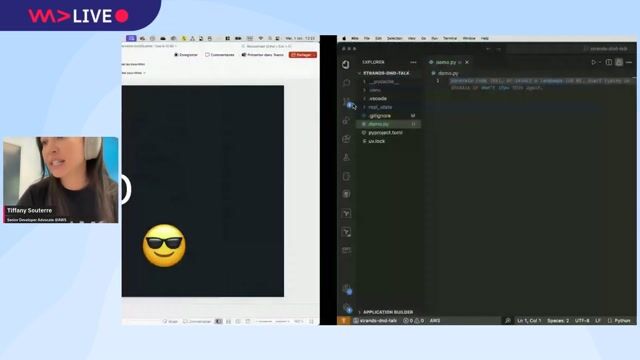Open the activity bar icon with the blue badge
Viewport: 640px width, 360px height.
pos(347,102)
